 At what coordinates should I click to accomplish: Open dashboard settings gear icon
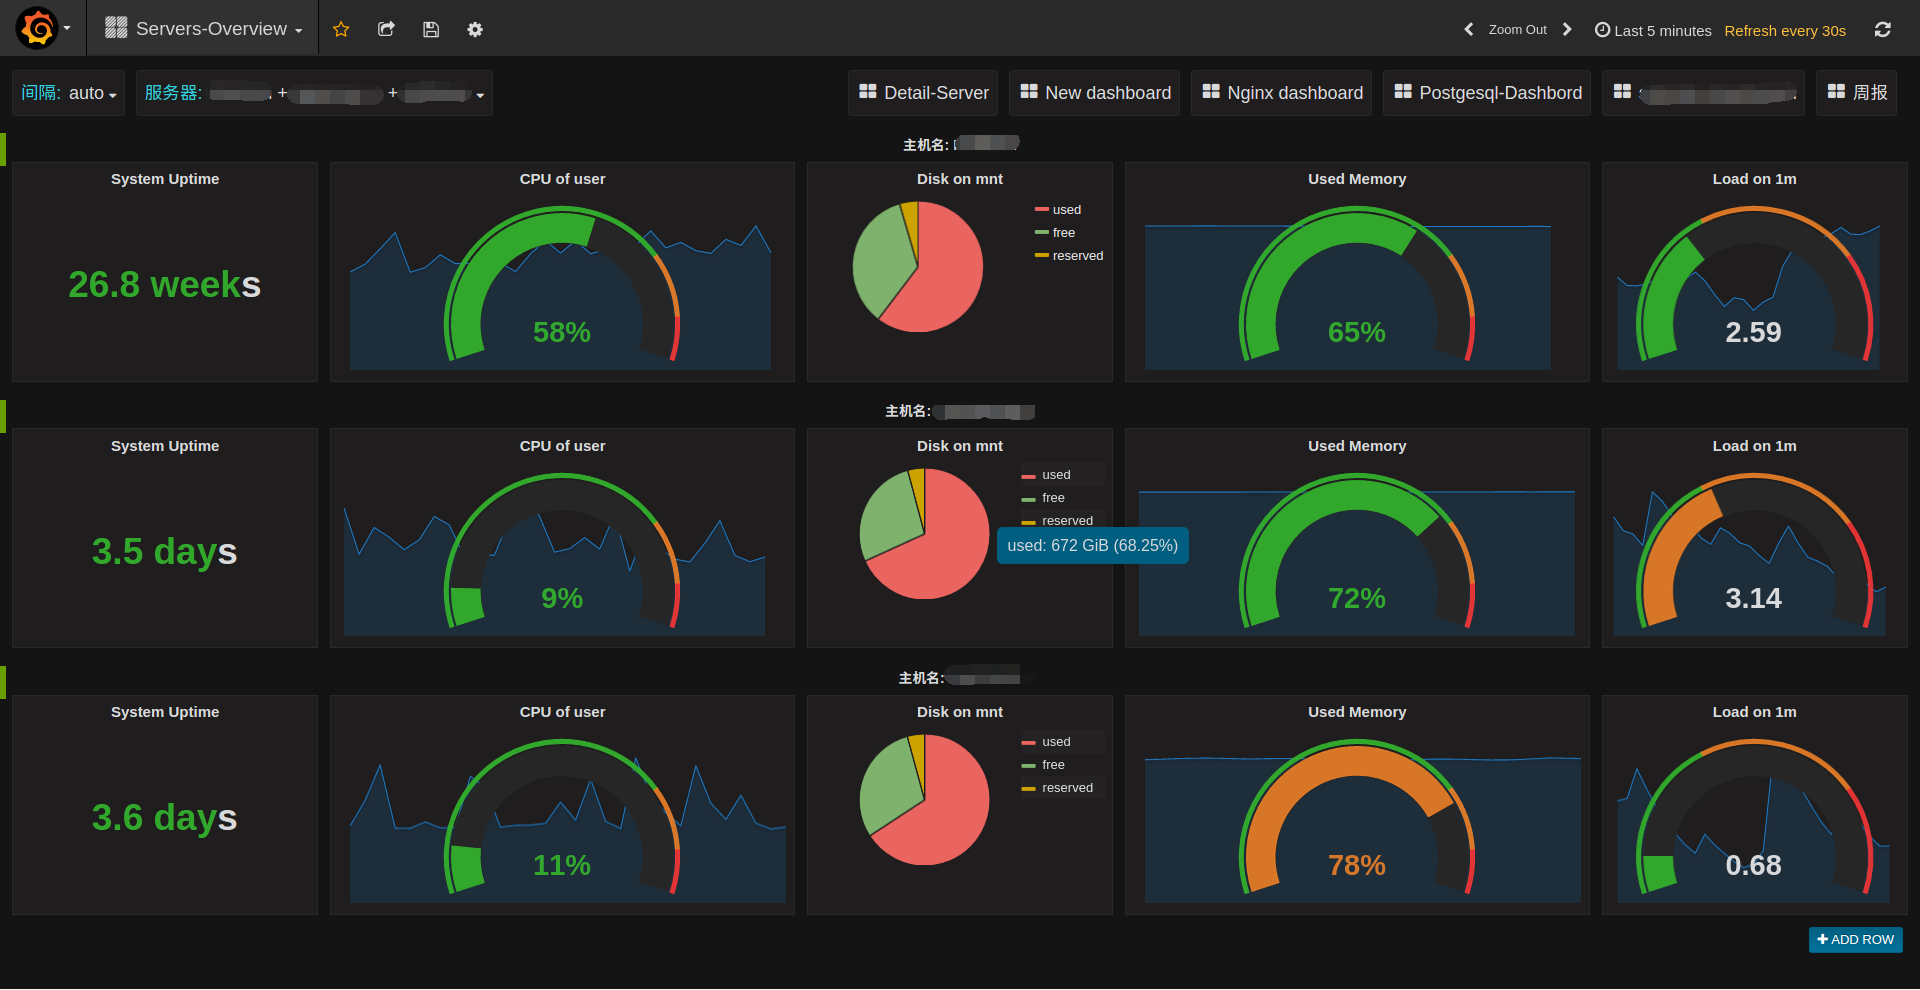475,29
